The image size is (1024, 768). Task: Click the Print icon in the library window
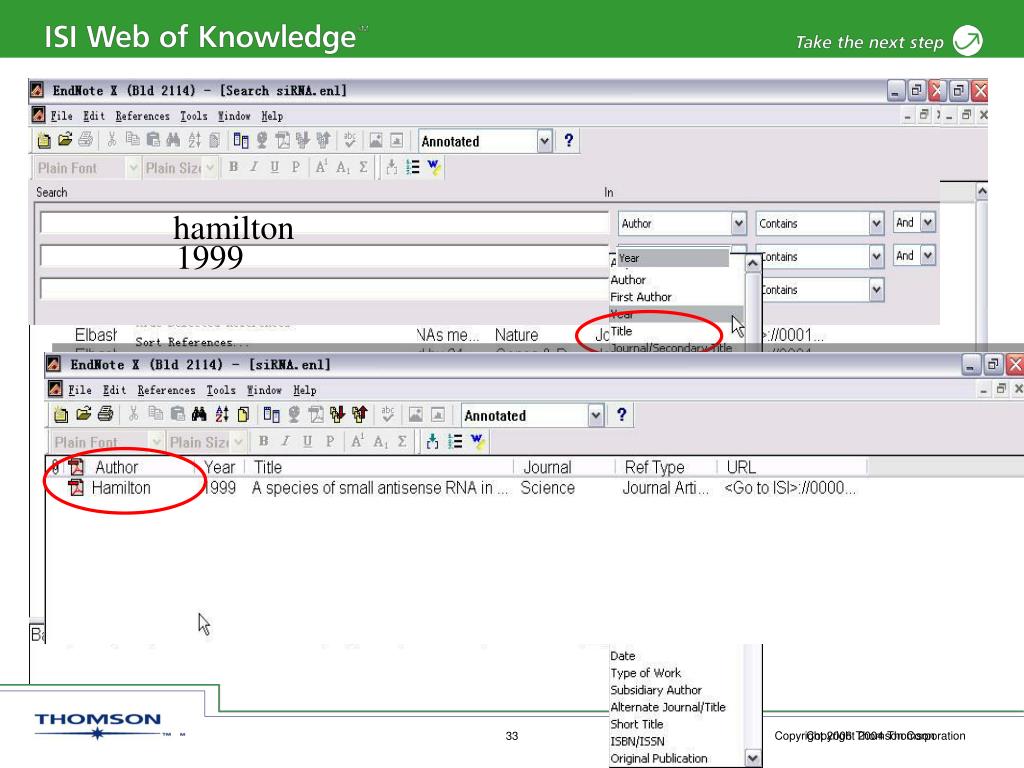(105, 415)
